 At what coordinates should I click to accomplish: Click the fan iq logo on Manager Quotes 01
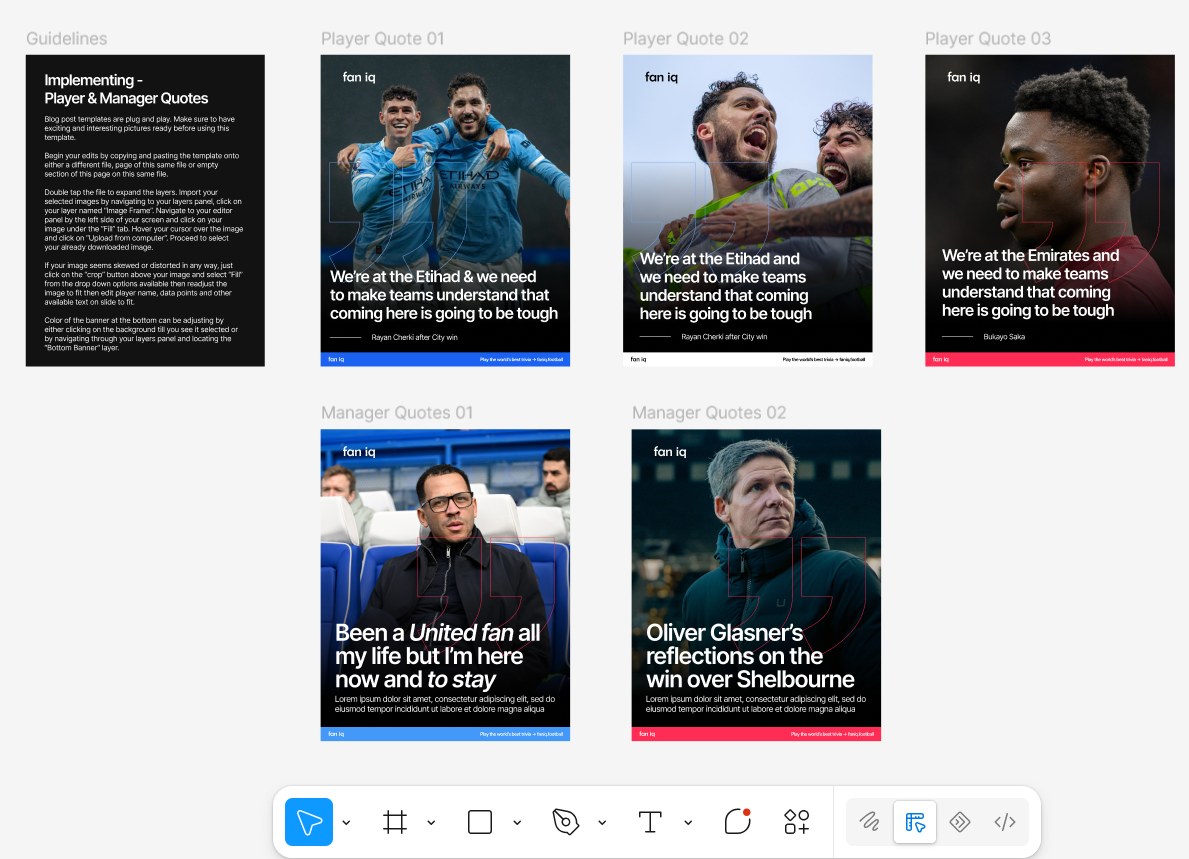pyautogui.click(x=359, y=451)
